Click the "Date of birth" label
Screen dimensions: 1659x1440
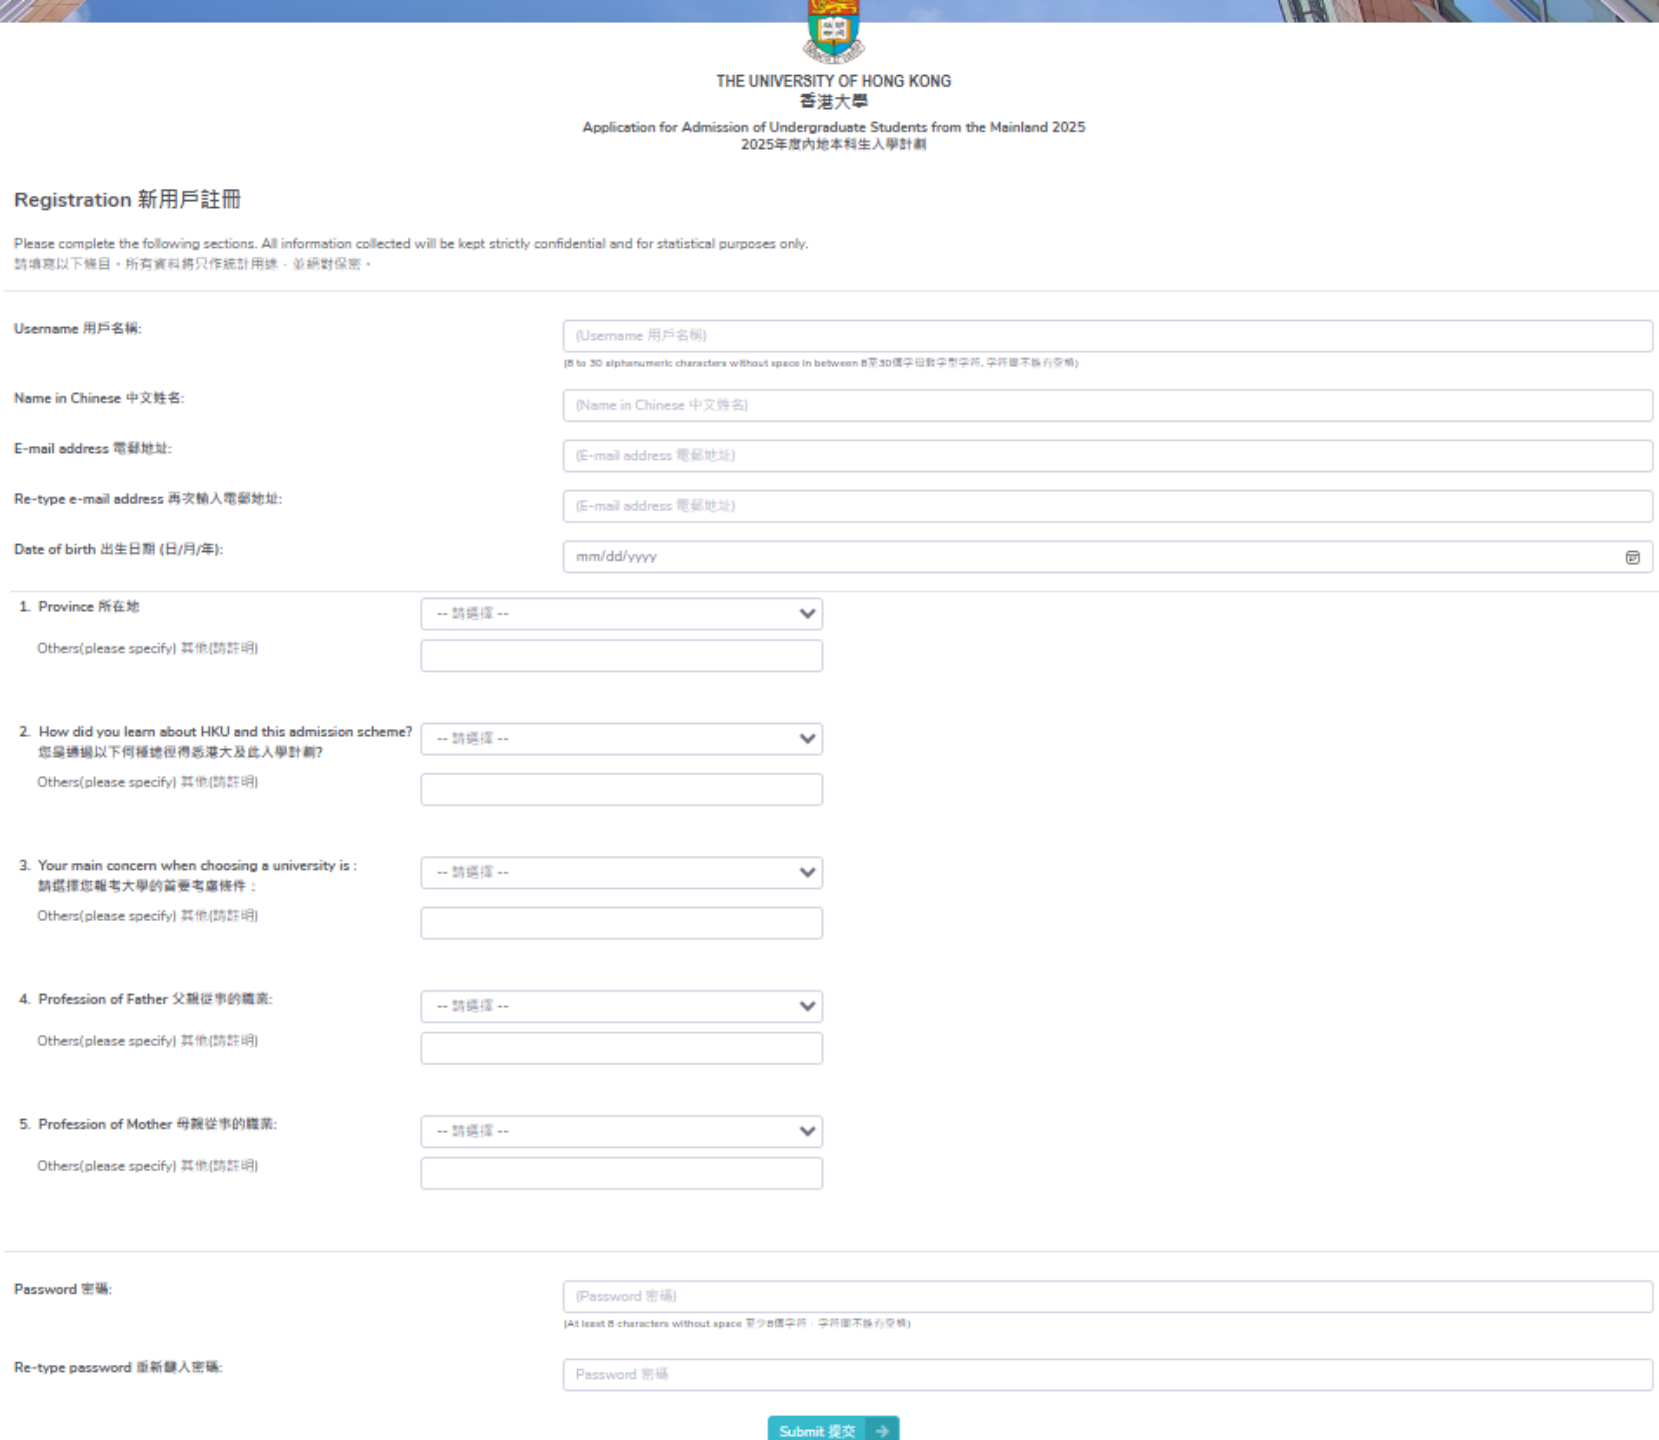[x=118, y=550]
